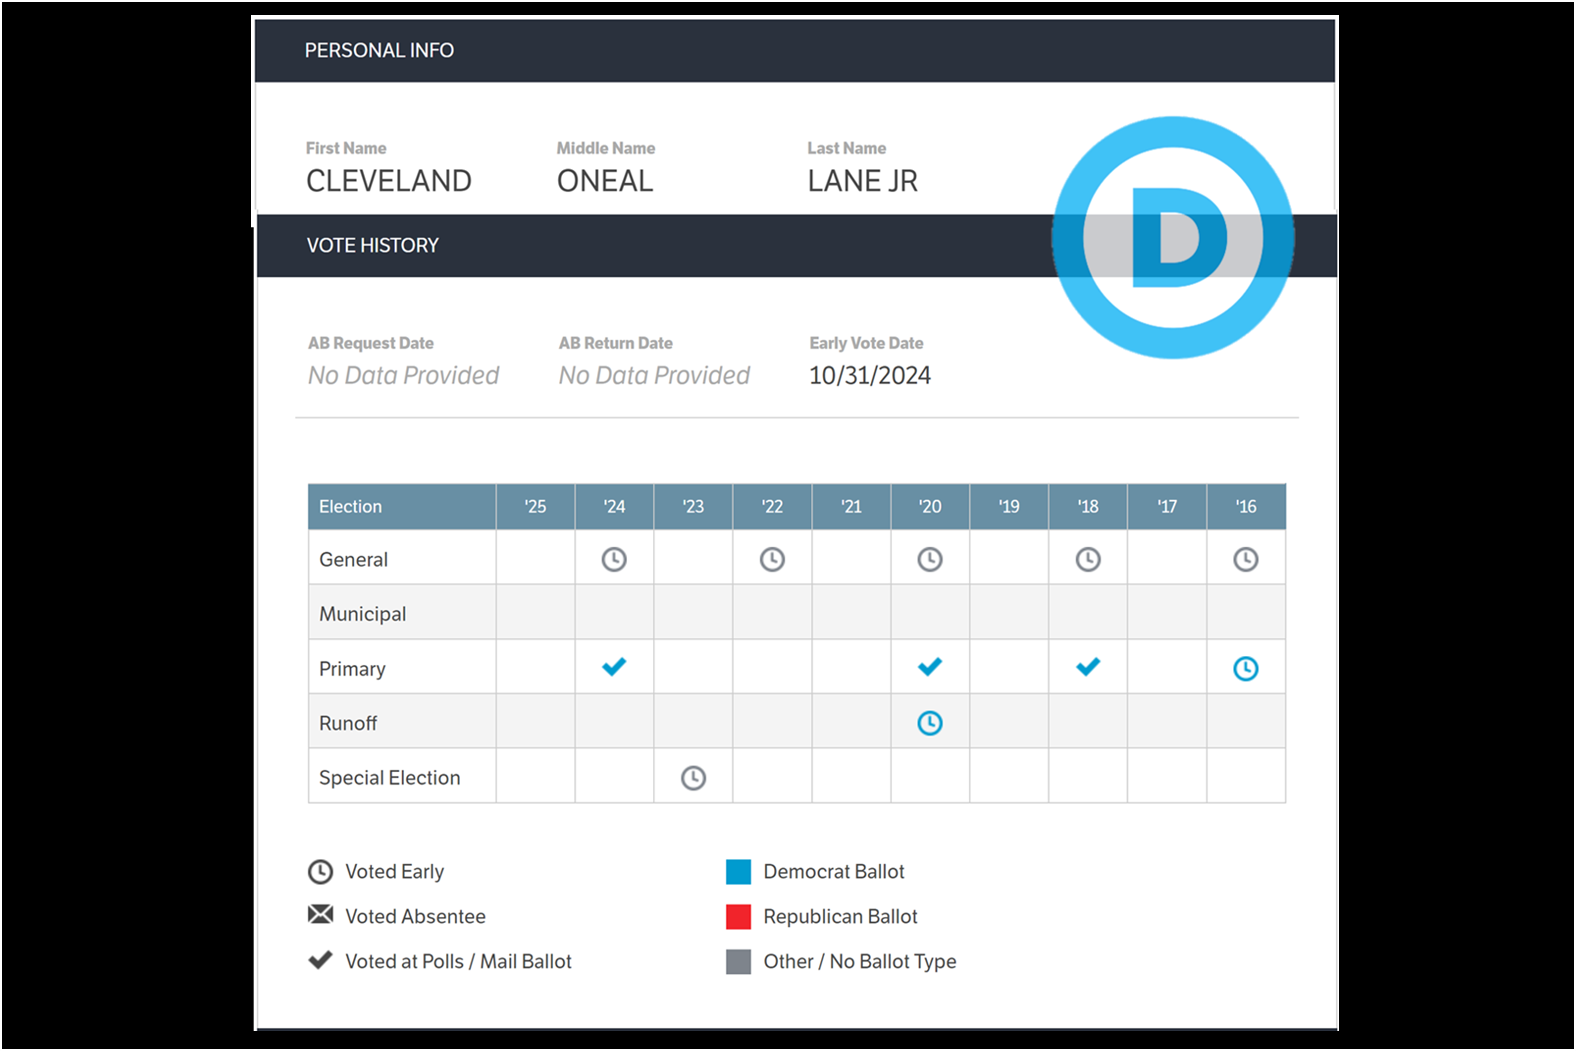Click the Last Name field label
The width and height of the screenshot is (1576, 1051).
click(x=847, y=148)
